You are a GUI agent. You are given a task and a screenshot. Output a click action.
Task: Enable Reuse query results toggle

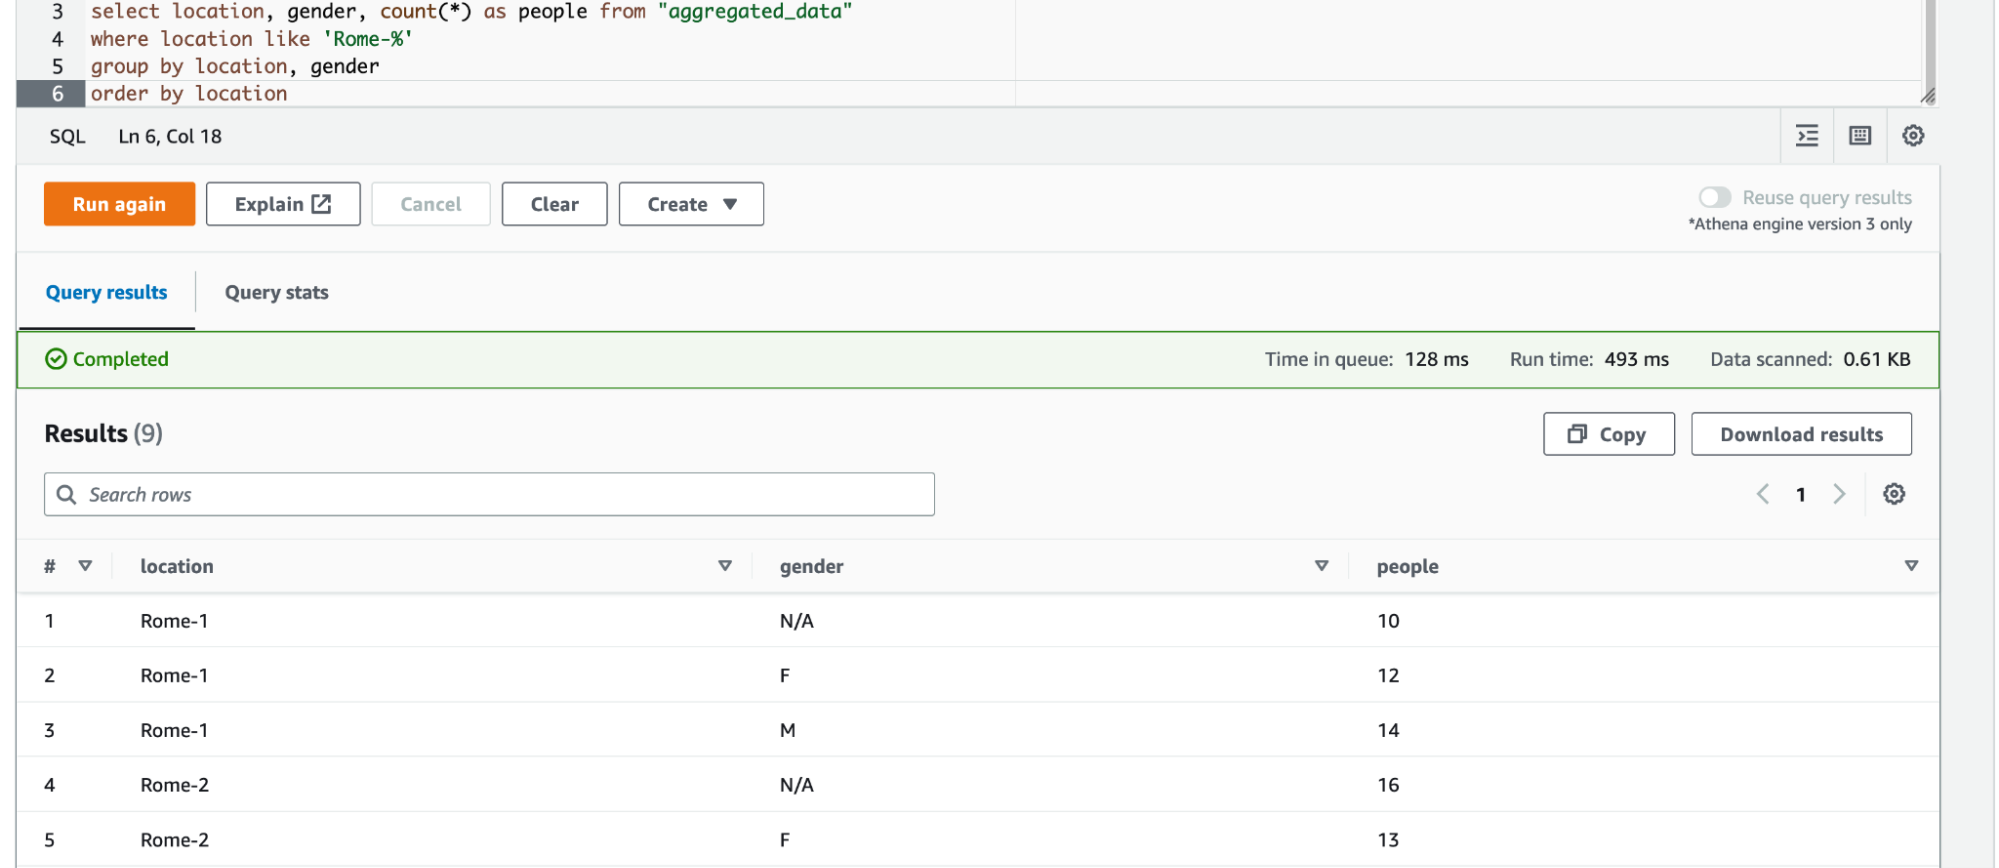coord(1714,198)
